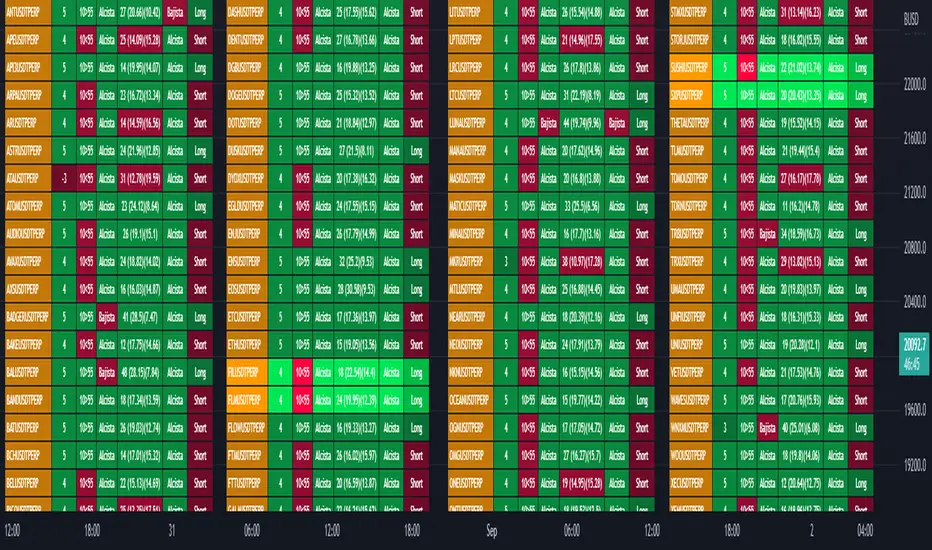
Task: Click the 'WAVESUSDTPERP' symbol cell
Action: point(690,400)
